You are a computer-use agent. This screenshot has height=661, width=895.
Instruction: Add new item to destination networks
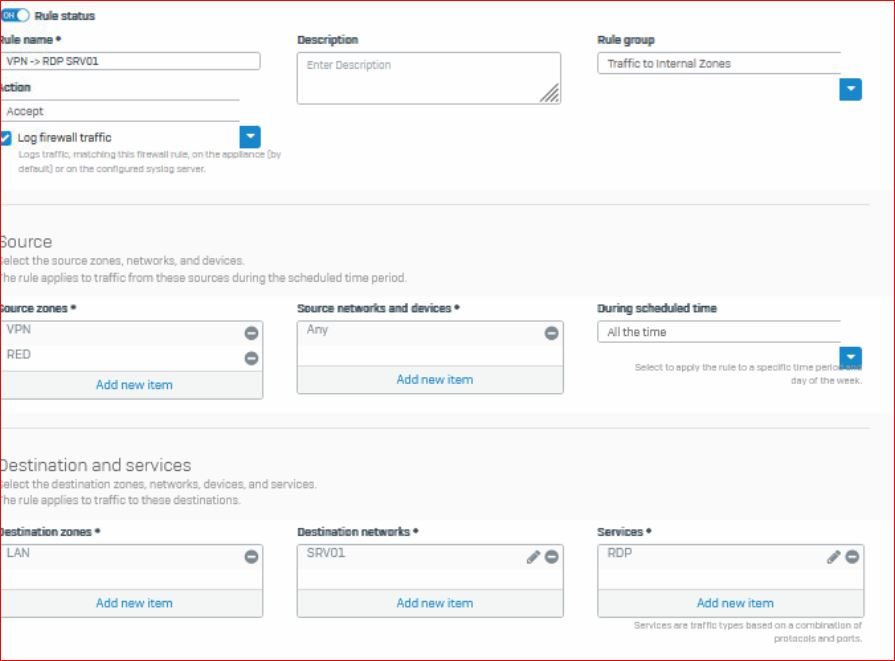[x=434, y=603]
